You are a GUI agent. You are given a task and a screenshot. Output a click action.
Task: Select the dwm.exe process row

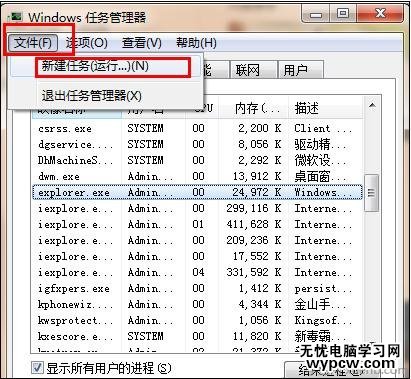(197, 176)
